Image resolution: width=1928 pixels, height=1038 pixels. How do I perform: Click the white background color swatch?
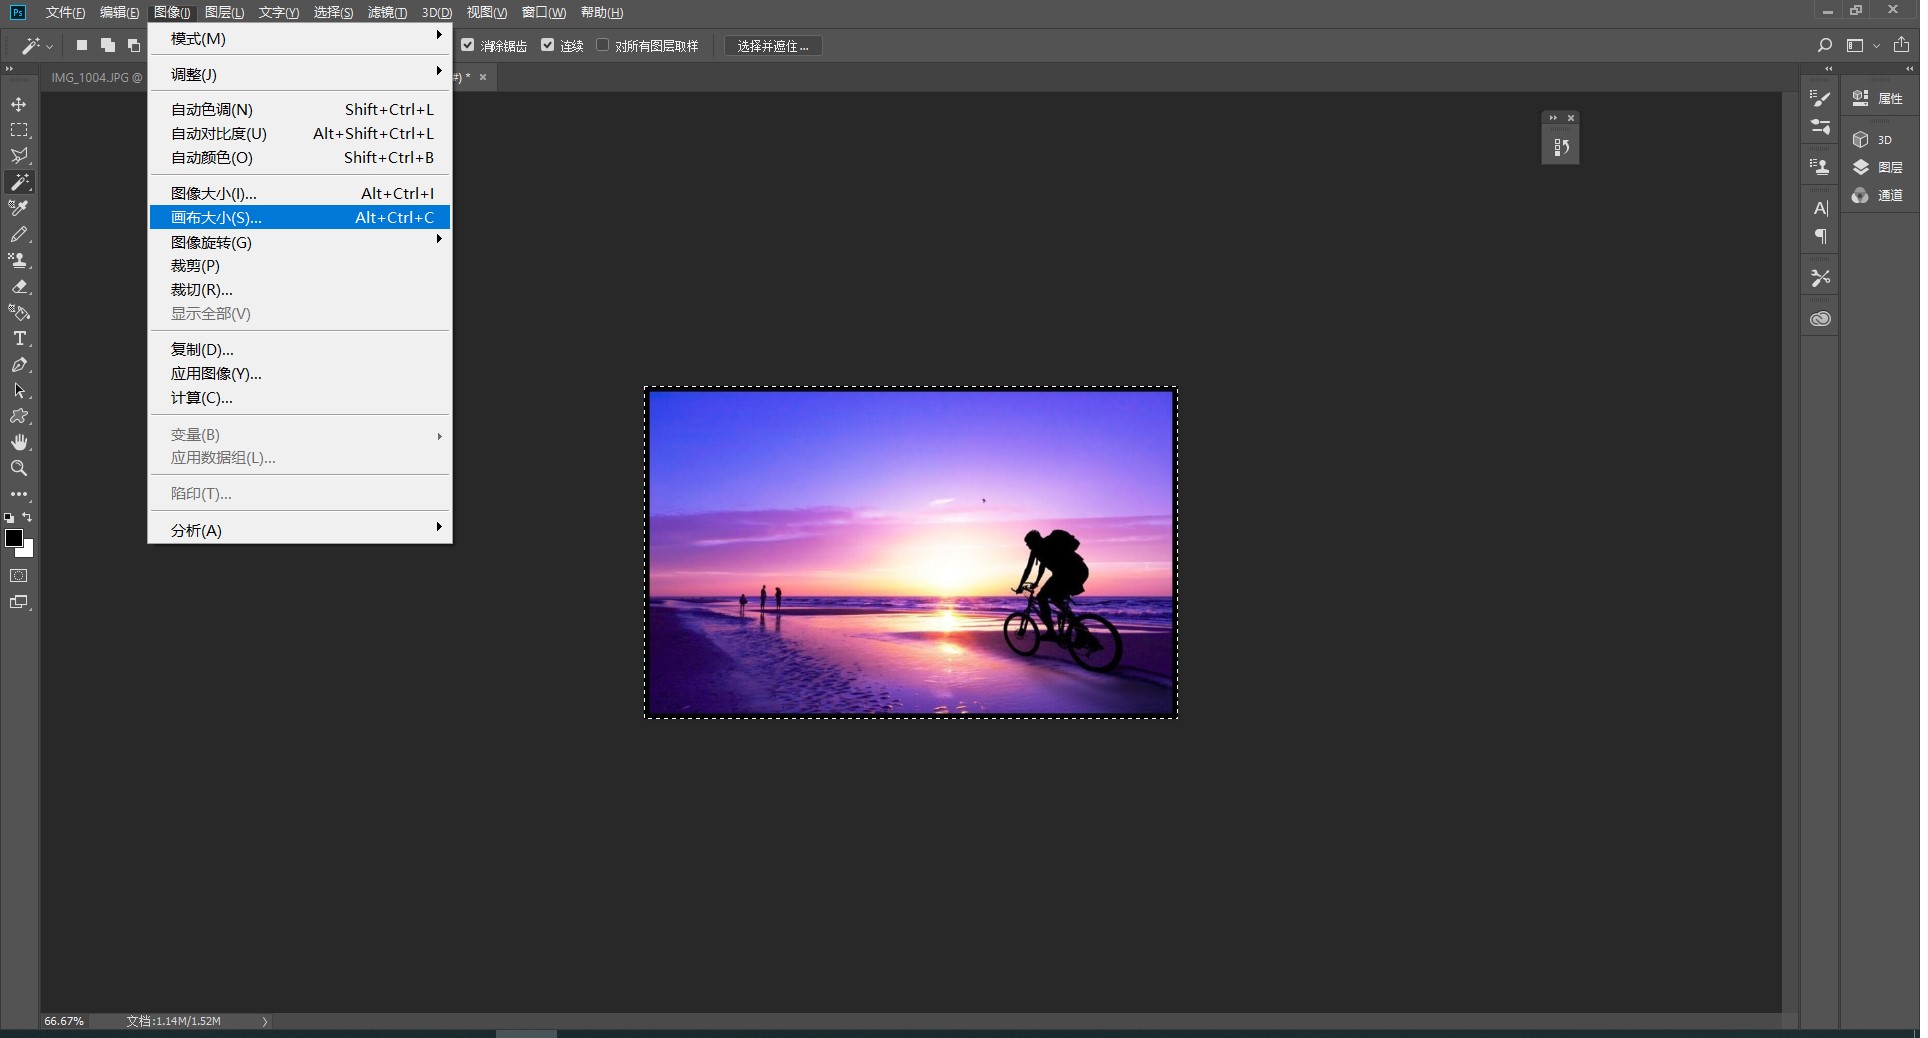pos(28,550)
